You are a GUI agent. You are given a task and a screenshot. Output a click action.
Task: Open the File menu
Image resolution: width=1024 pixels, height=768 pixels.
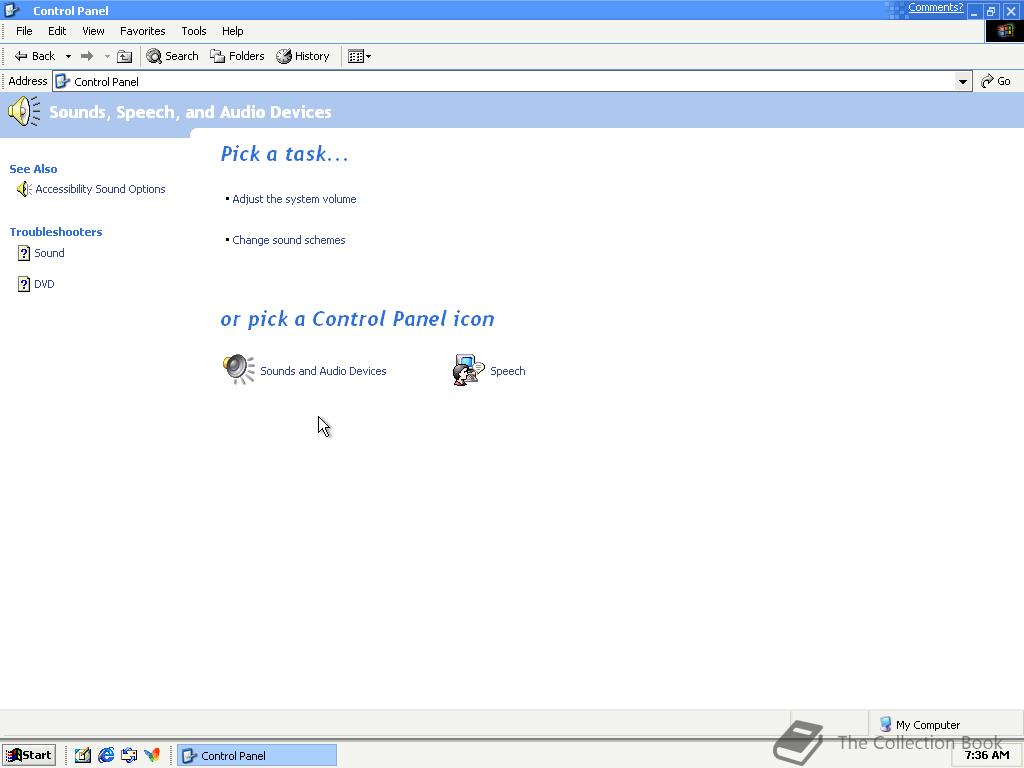coord(24,31)
